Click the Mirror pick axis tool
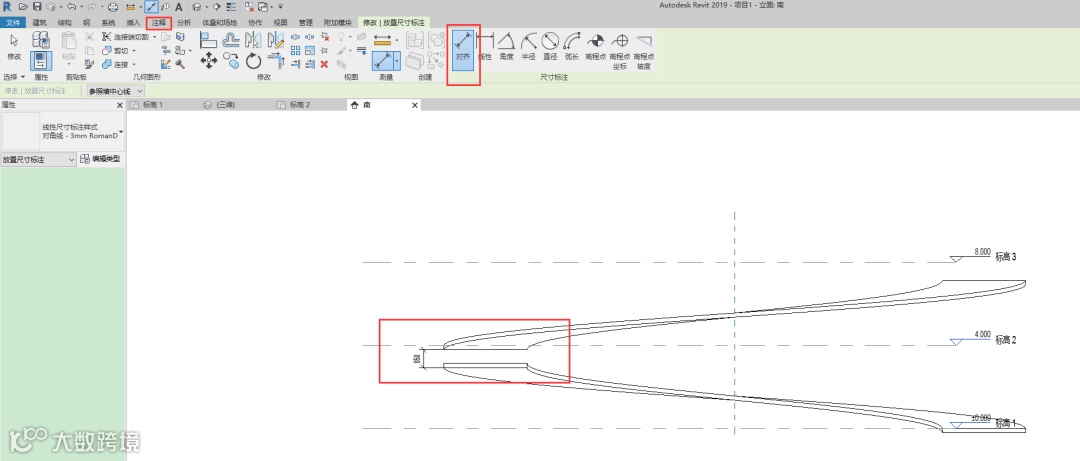This screenshot has height=461, width=1080. [253, 39]
